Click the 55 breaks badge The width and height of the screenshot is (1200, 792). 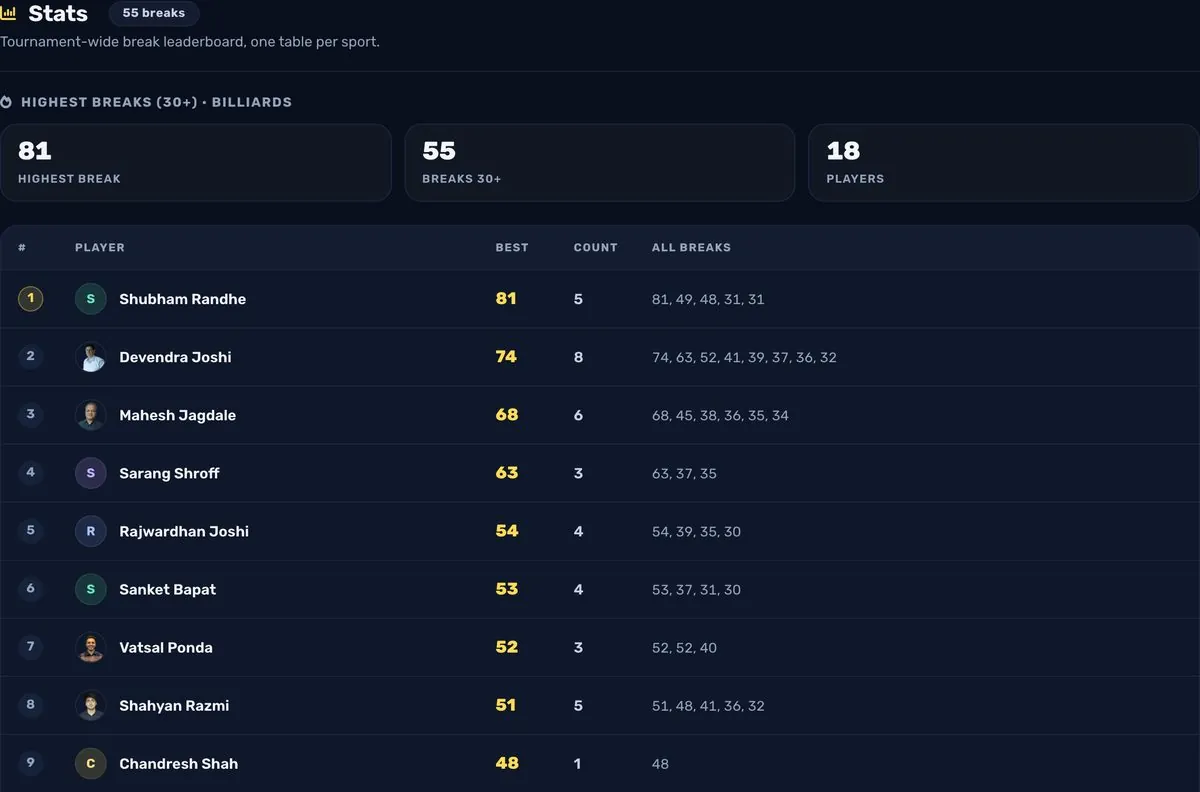tap(154, 13)
